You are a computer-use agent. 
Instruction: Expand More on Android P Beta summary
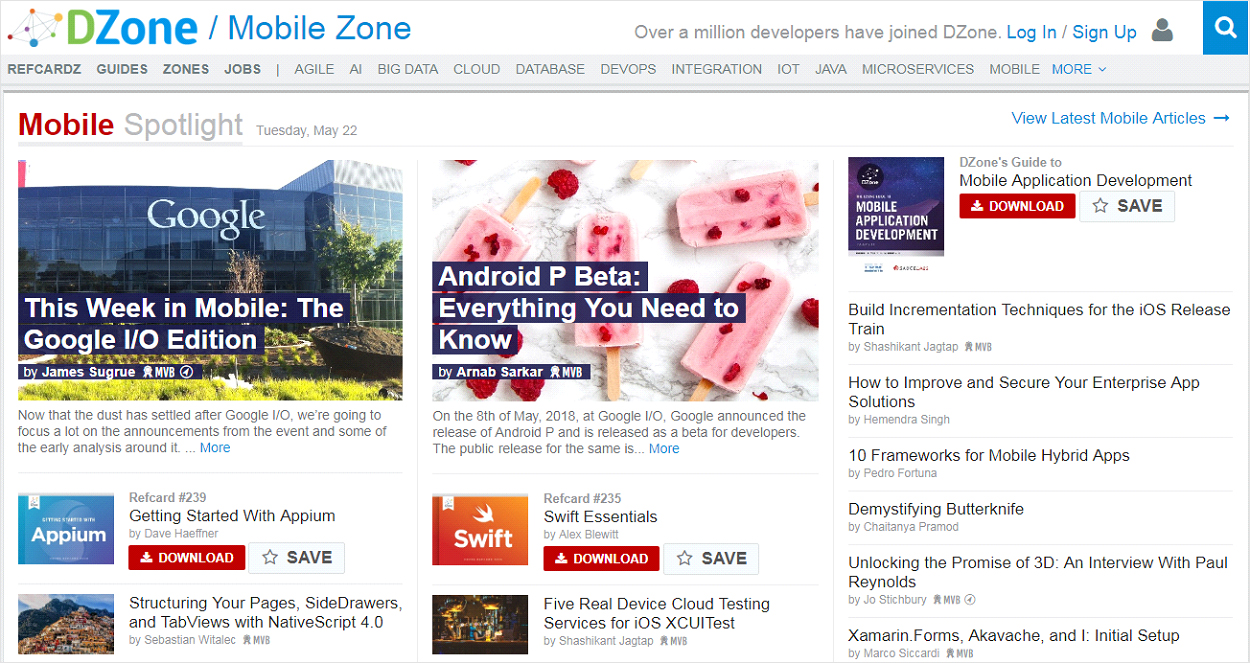[664, 448]
